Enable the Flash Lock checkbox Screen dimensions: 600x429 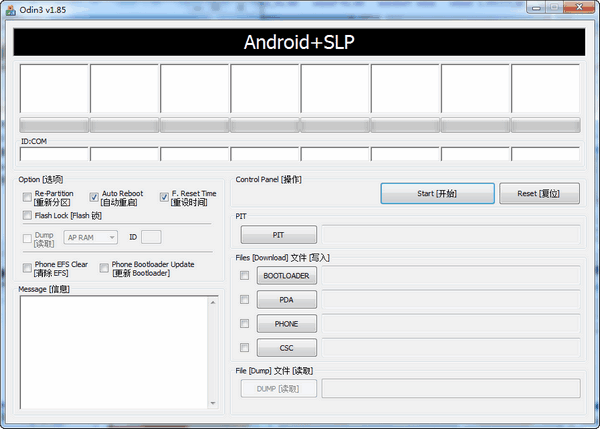pyautogui.click(x=27, y=215)
